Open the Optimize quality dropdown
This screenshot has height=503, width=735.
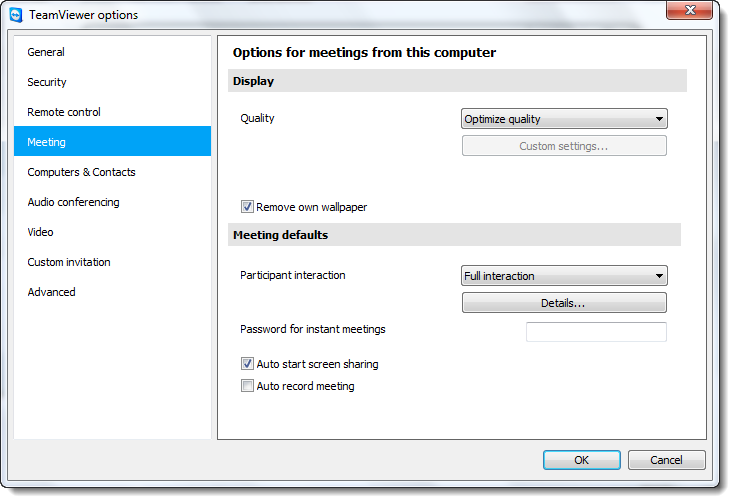coord(564,119)
